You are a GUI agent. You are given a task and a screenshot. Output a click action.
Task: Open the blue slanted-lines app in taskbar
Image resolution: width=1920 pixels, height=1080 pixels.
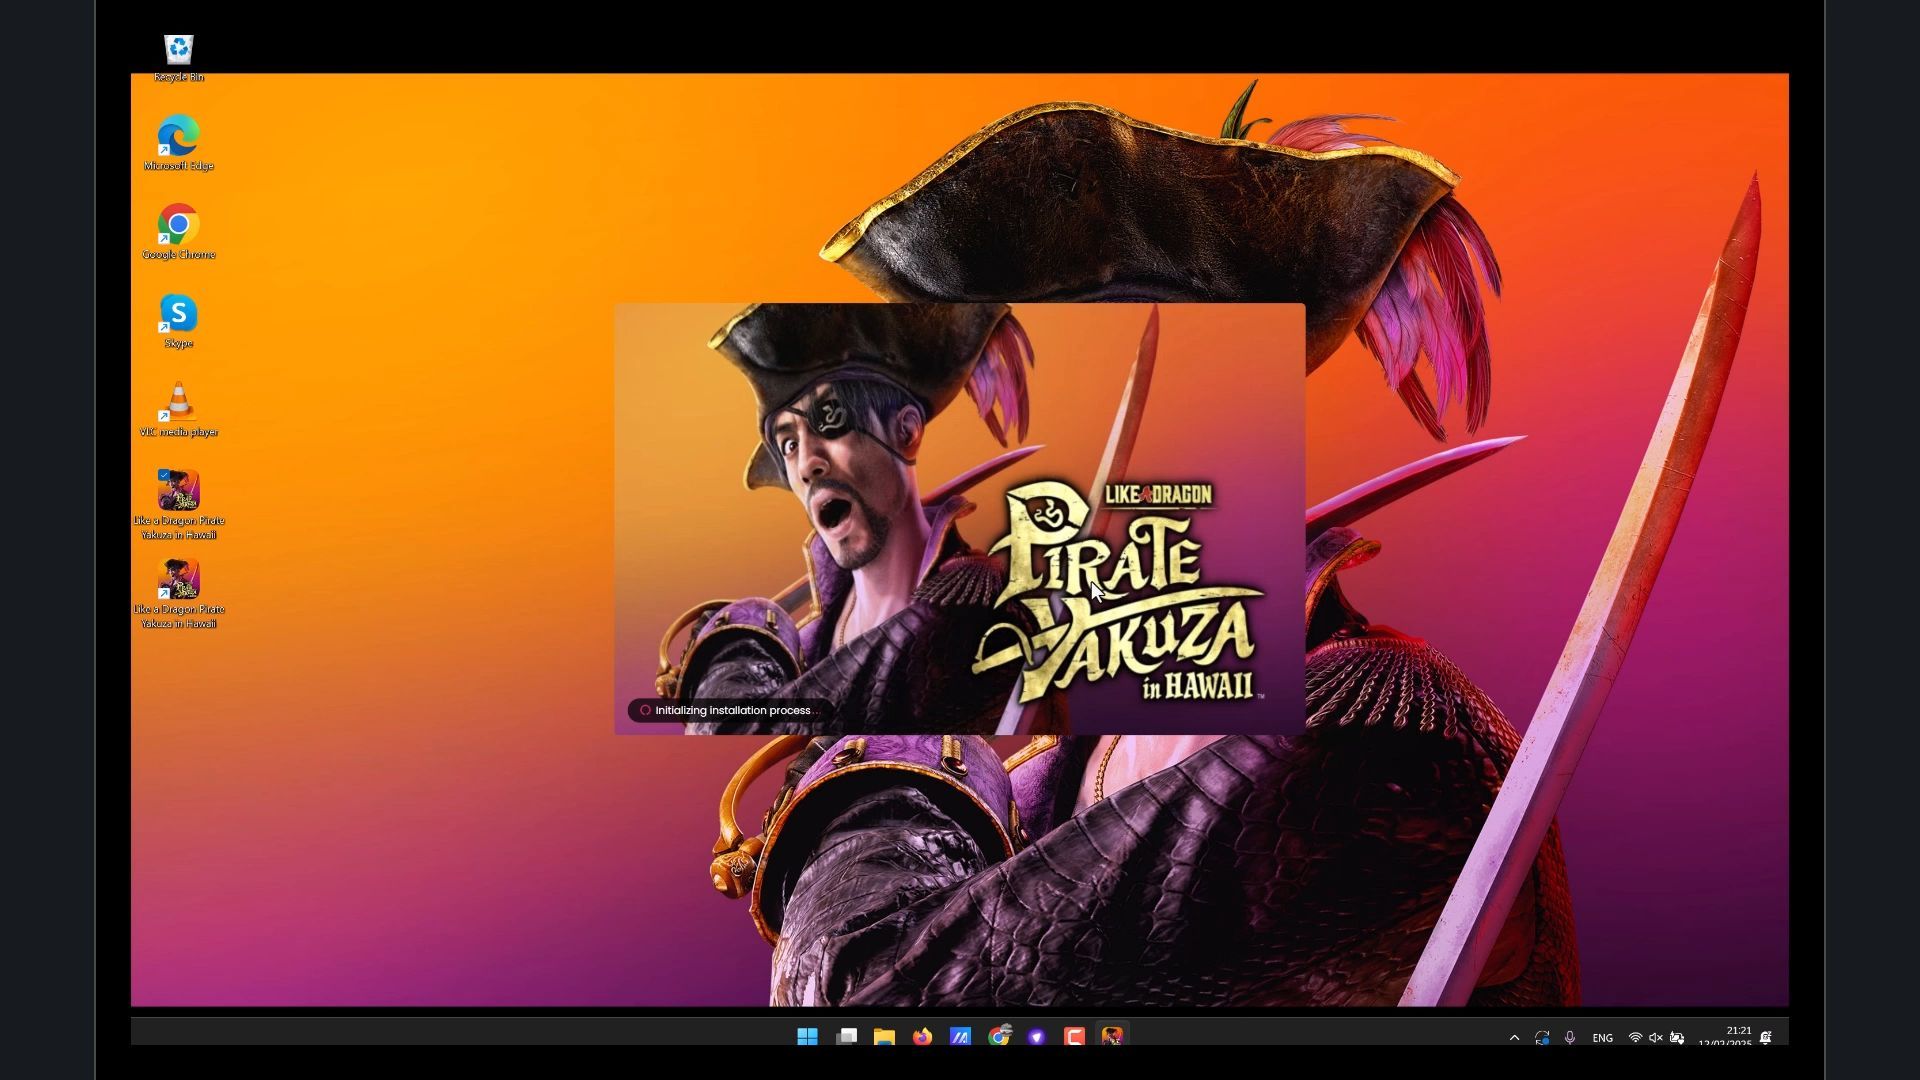point(960,1037)
